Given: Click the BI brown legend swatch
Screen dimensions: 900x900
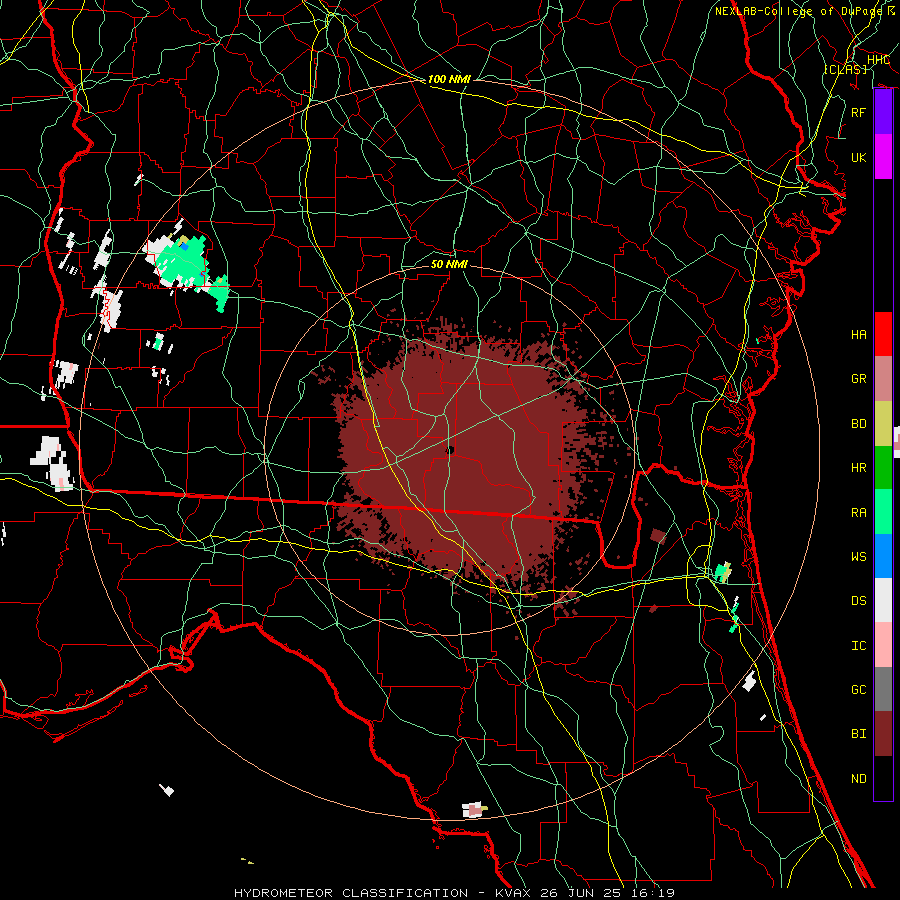Looking at the screenshot, I should [883, 734].
